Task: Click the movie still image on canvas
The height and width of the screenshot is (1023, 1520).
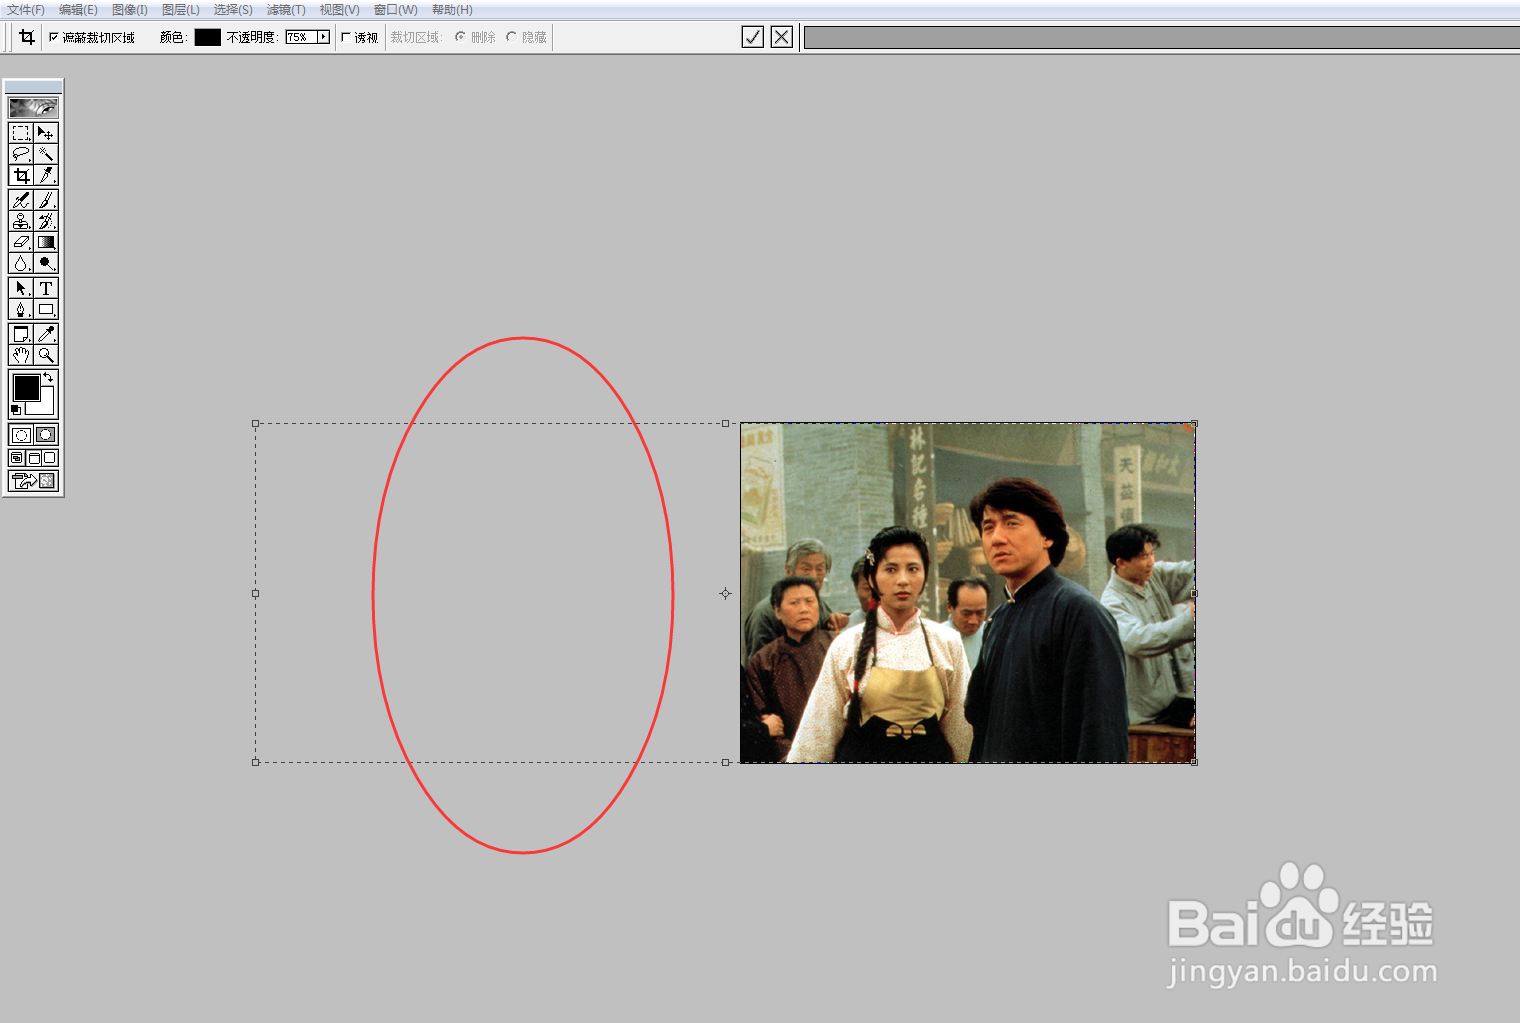Action: click(x=967, y=593)
